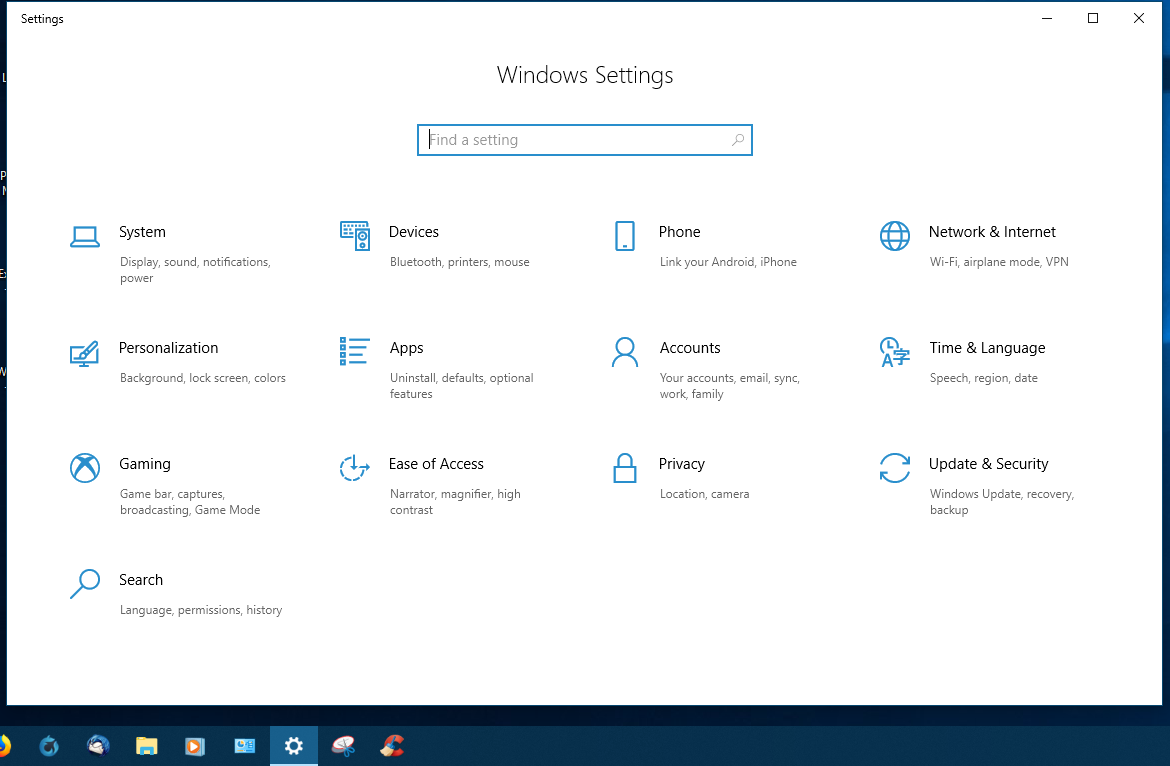1170x766 pixels.
Task: Open File Explorer from the taskbar
Action: (x=147, y=746)
